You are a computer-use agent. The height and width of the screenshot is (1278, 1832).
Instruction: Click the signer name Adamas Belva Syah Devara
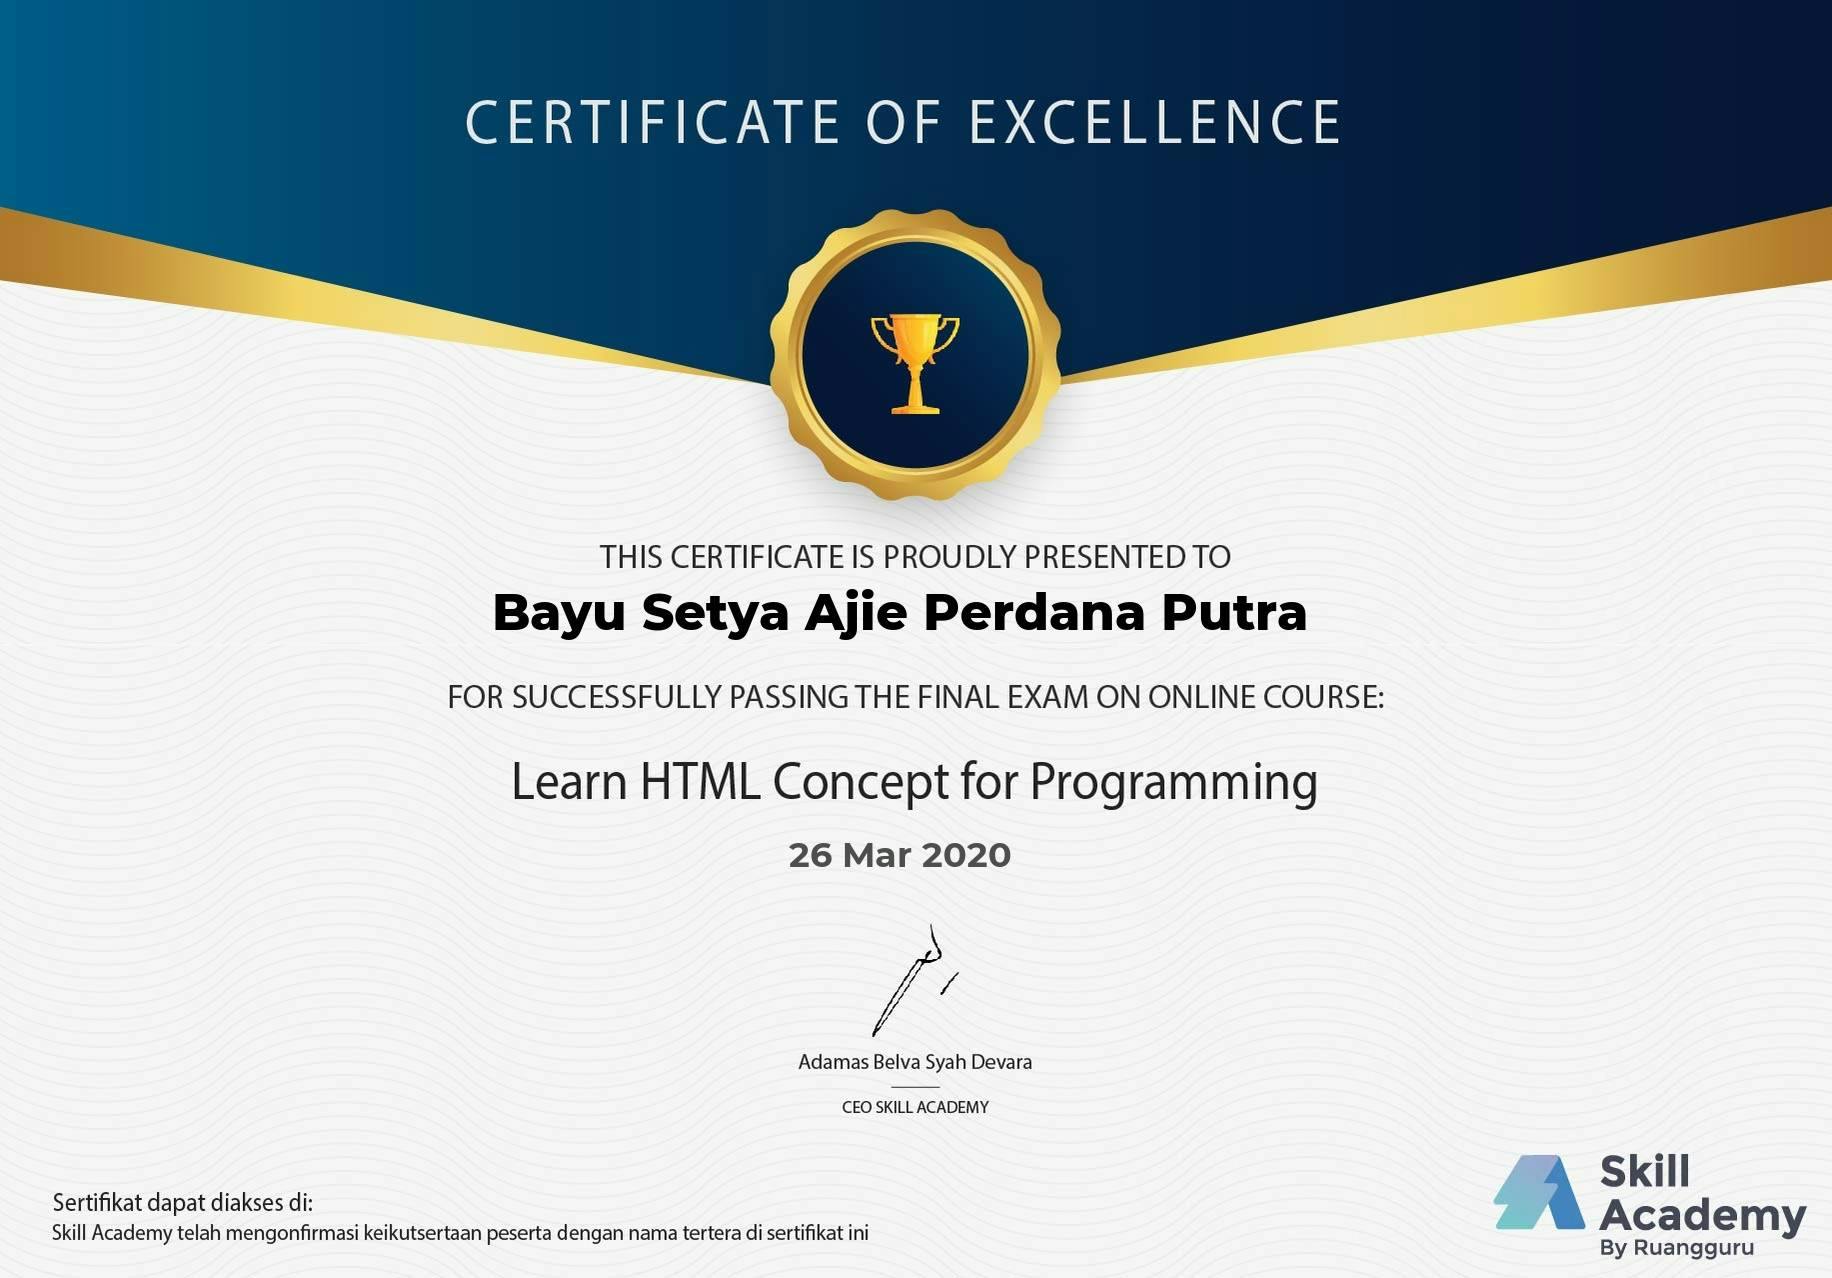[x=915, y=1062]
